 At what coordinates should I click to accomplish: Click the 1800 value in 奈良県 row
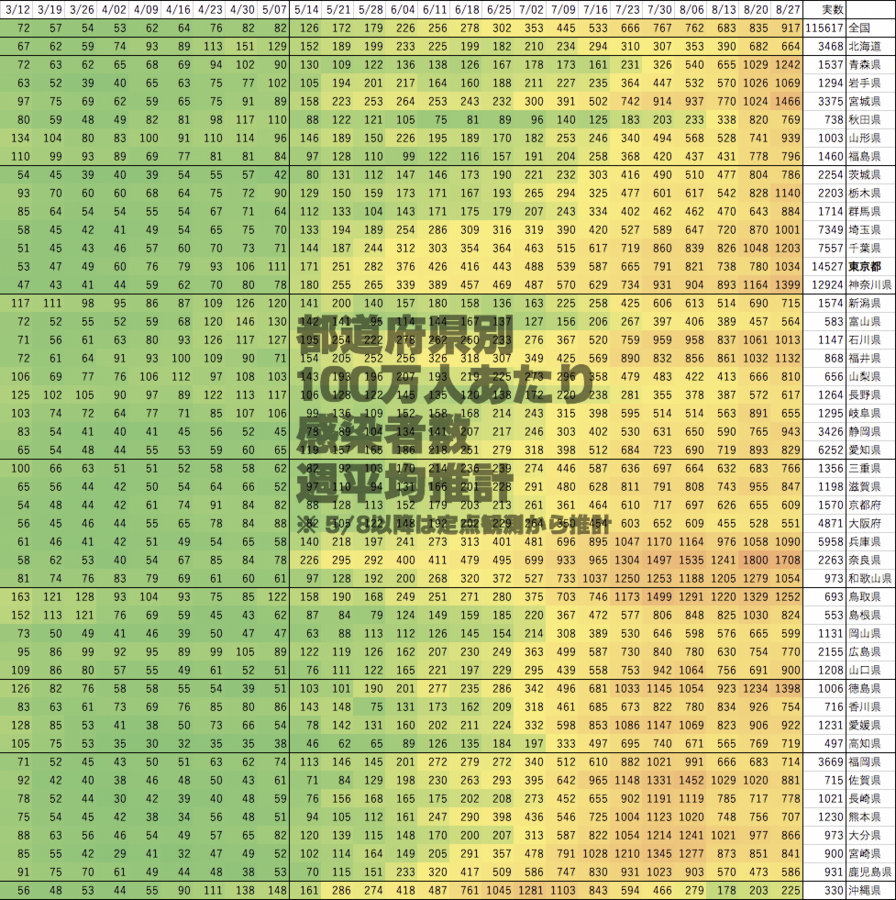pyautogui.click(x=755, y=560)
